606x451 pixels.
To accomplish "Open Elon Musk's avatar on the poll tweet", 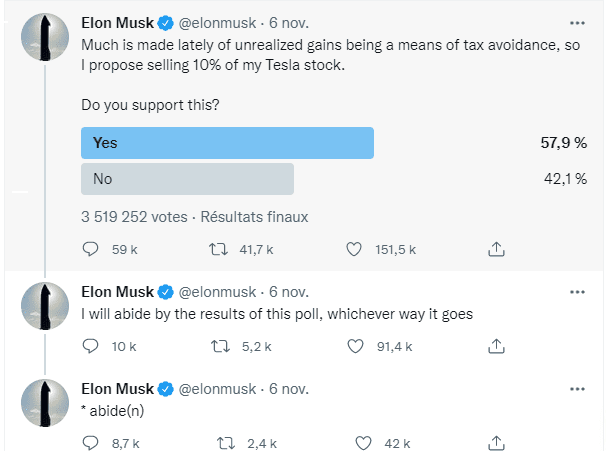I will (43, 35).
